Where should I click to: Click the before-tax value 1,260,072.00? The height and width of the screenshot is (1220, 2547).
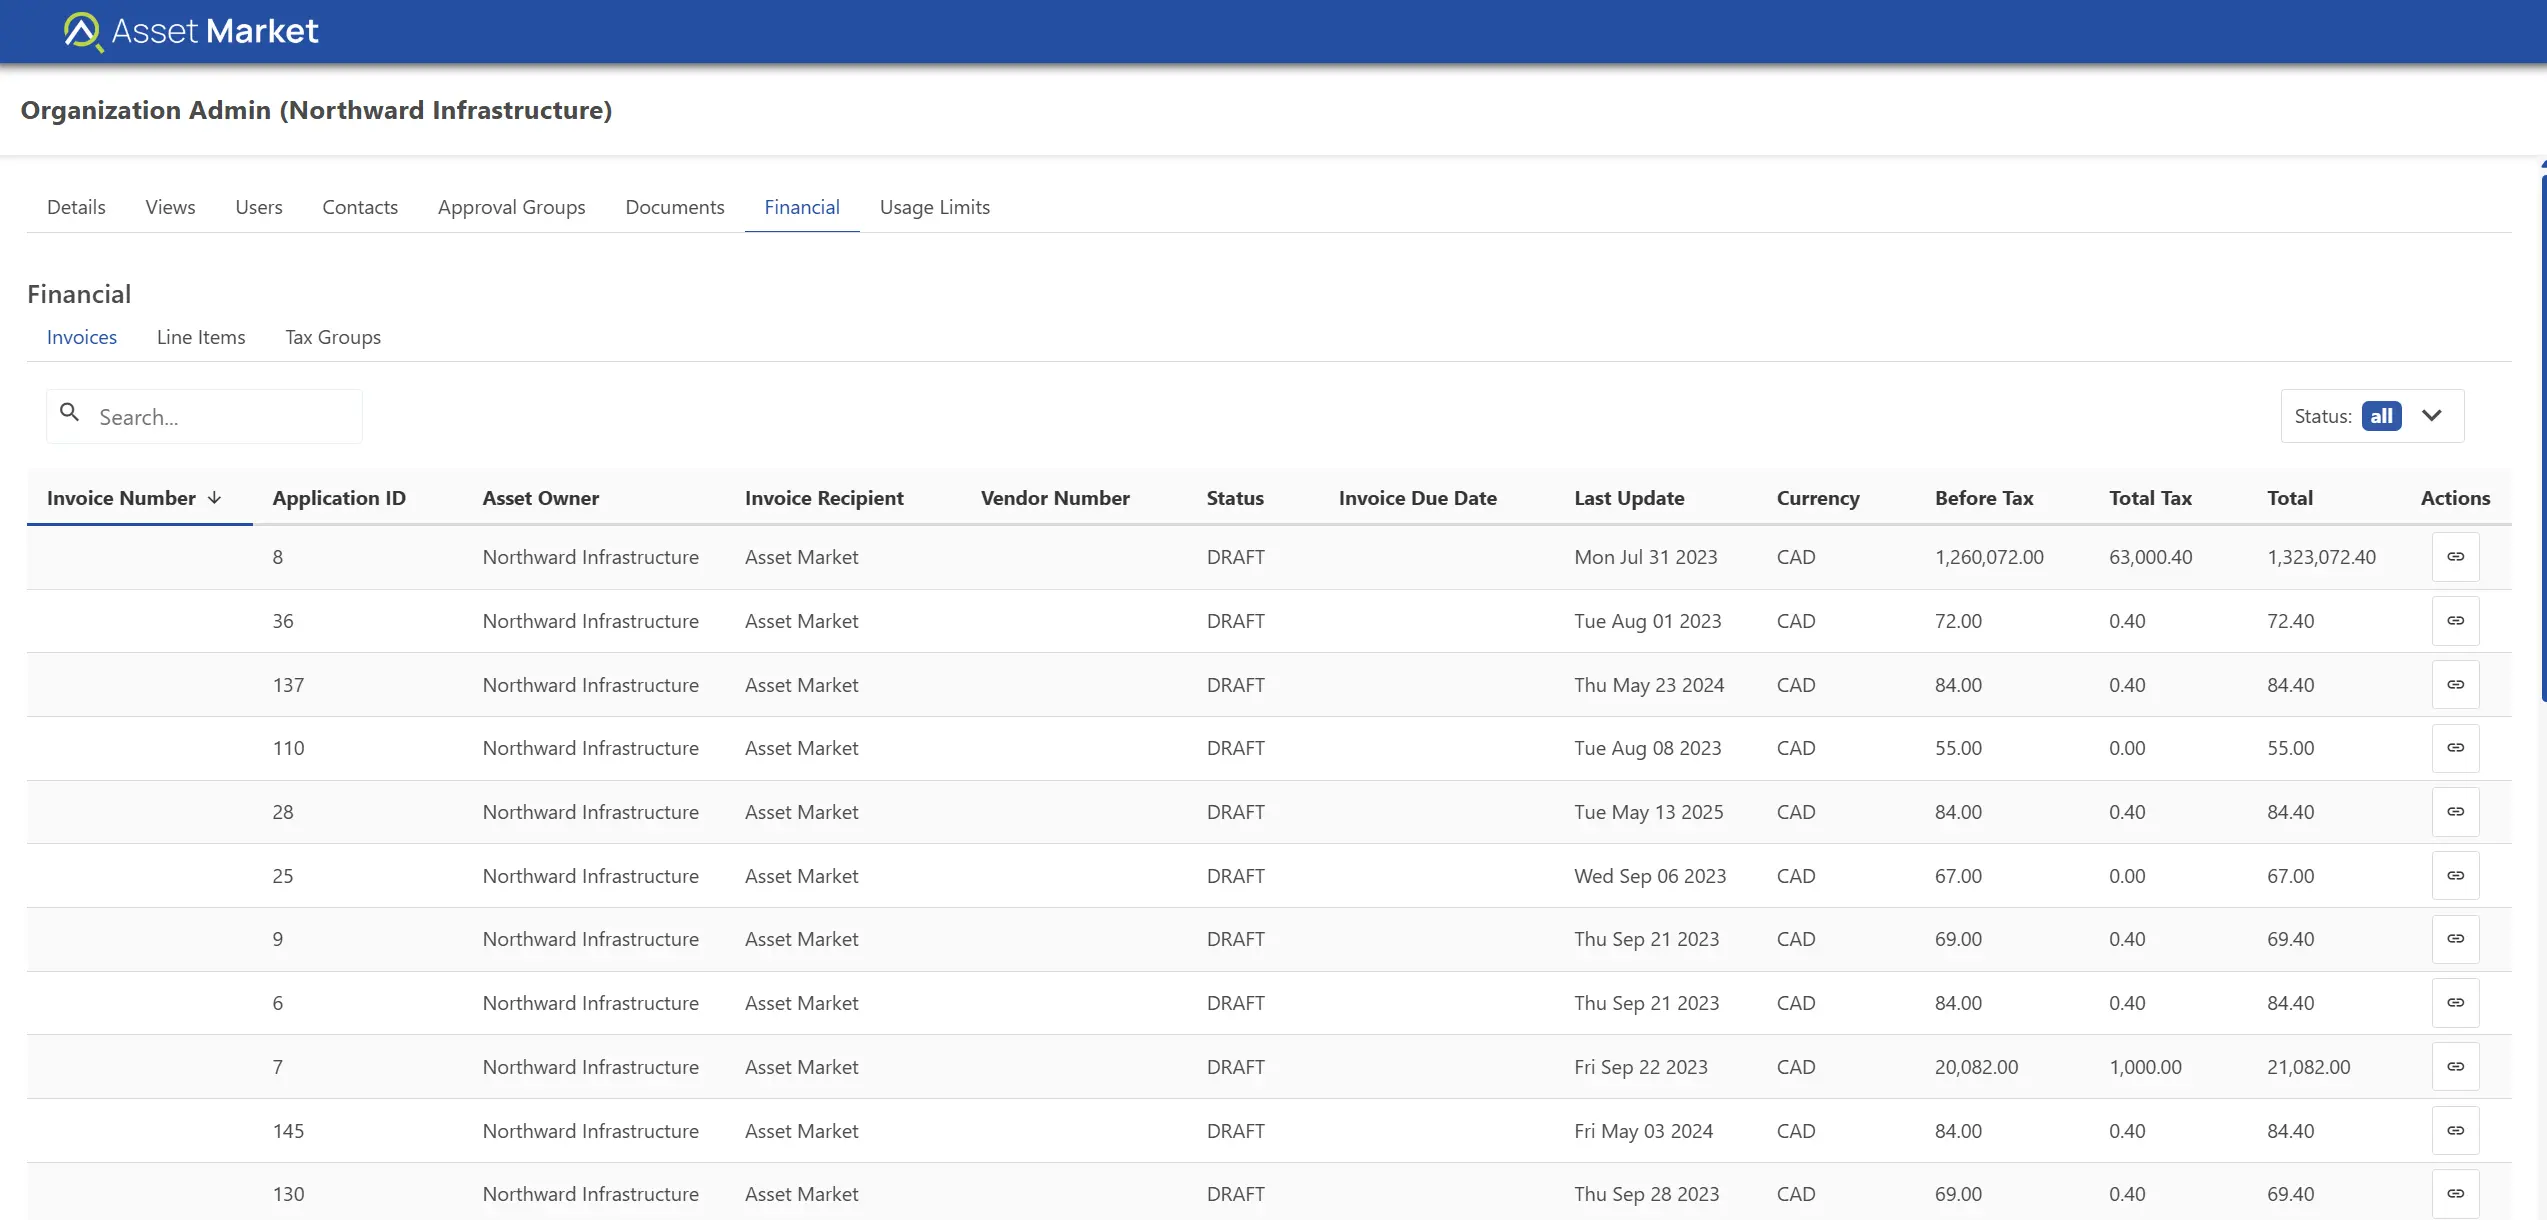click(1989, 557)
